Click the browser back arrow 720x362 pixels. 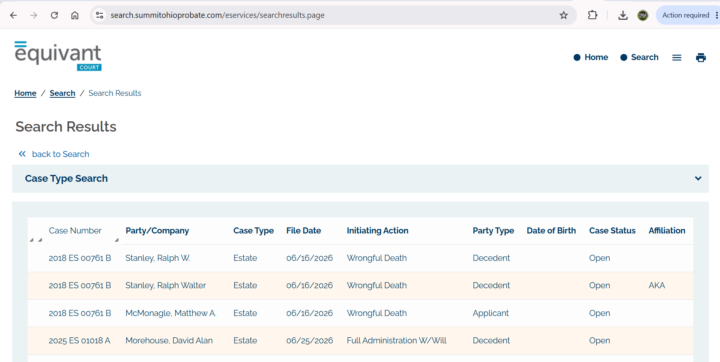tap(13, 15)
